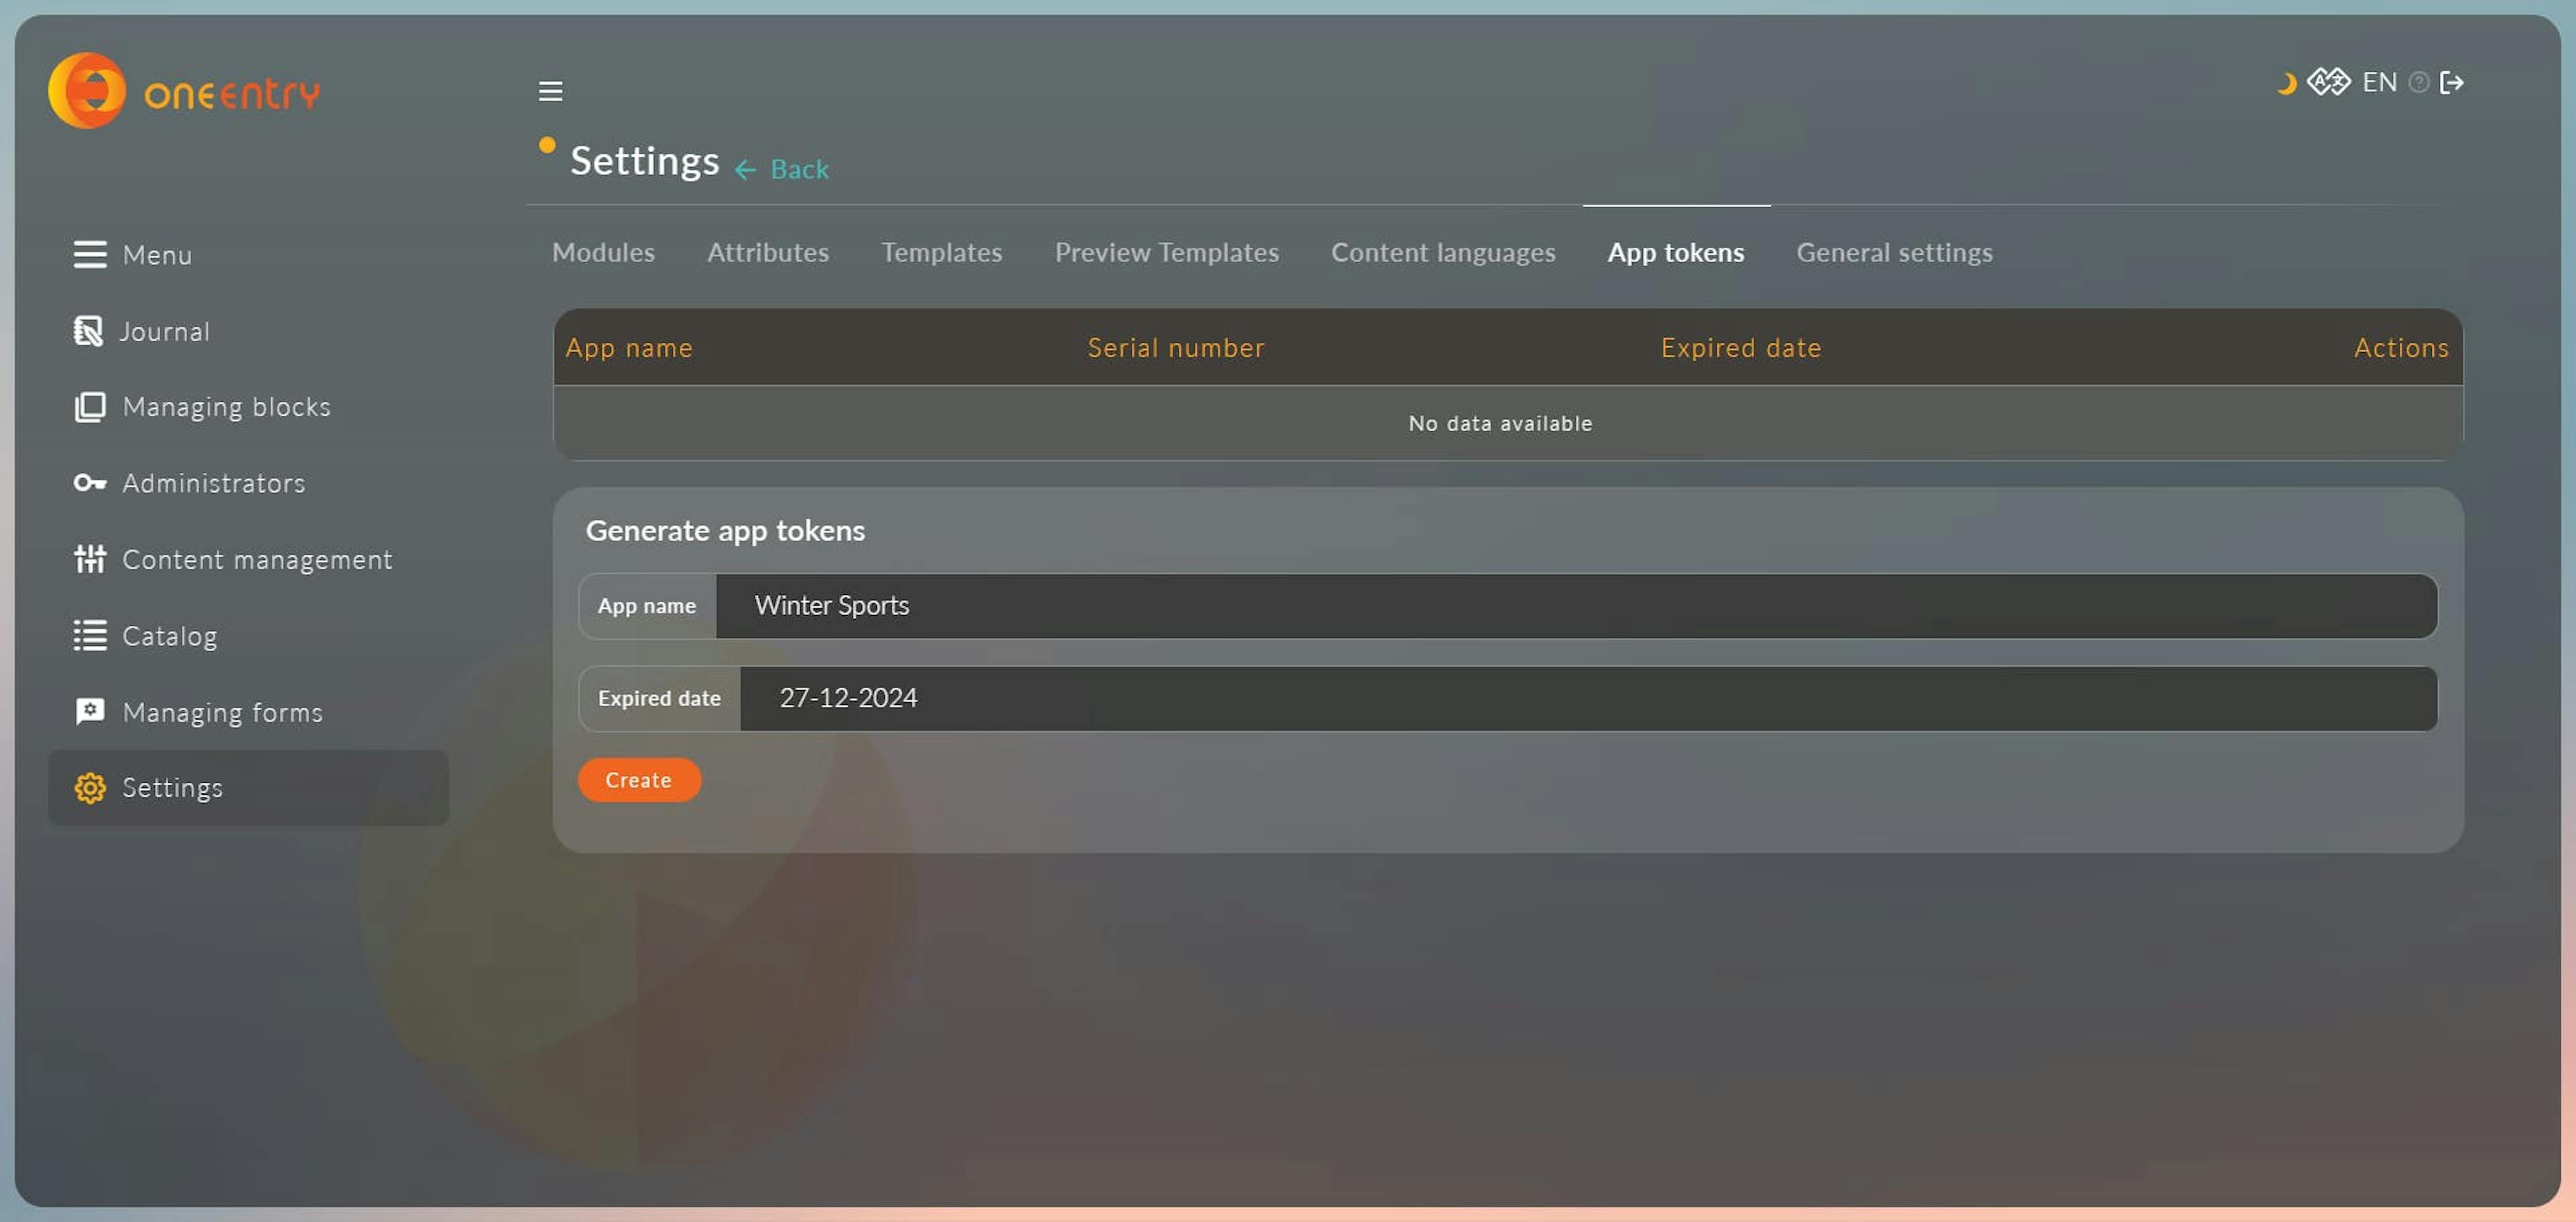This screenshot has width=2576, height=1222.
Task: Open the Menu section
Action: click(x=156, y=255)
